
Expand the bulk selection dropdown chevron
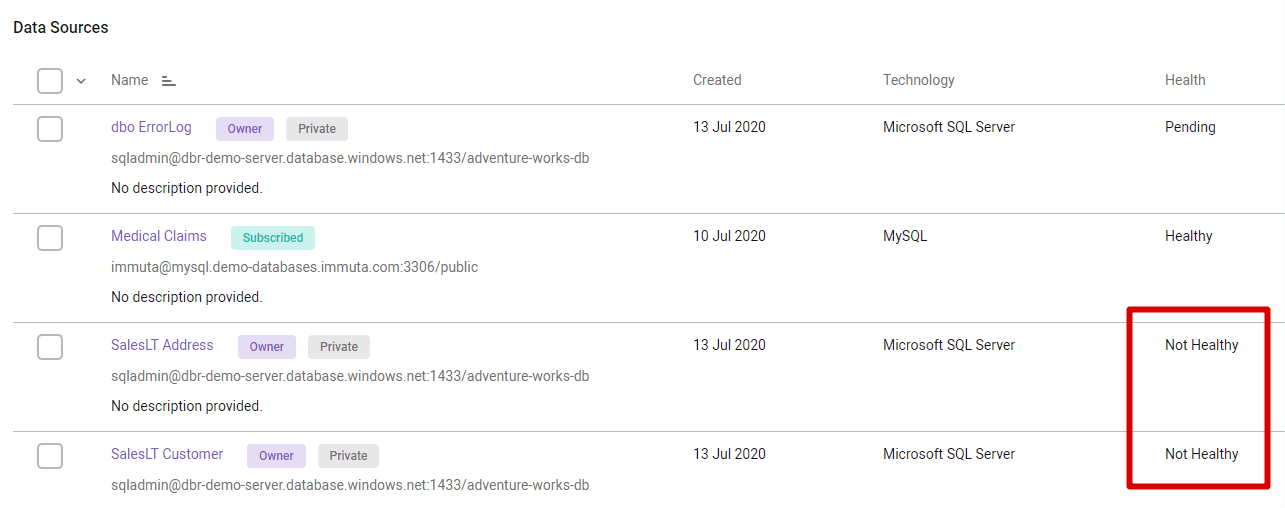pos(81,81)
